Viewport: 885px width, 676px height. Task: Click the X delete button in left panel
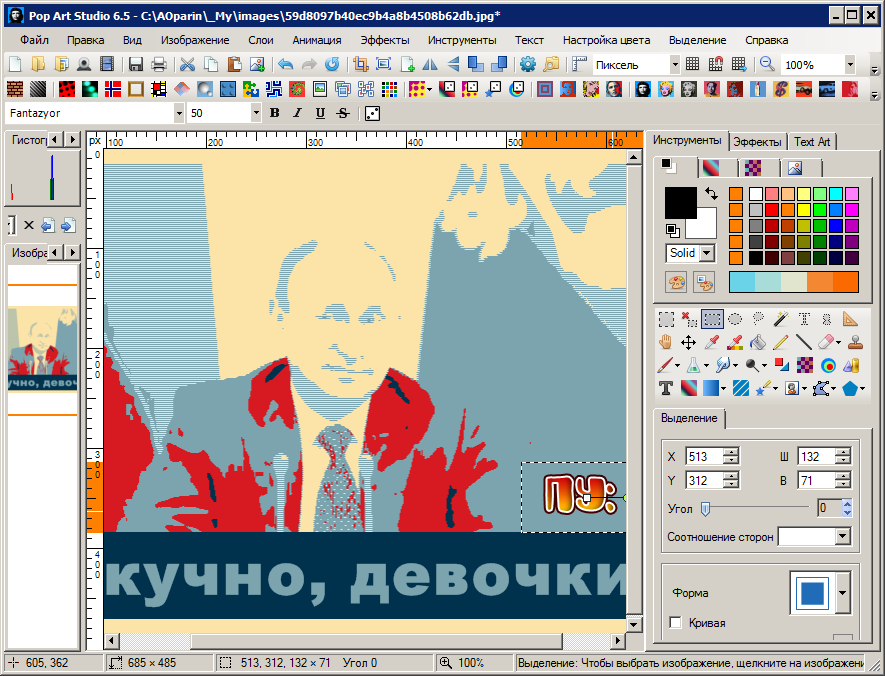(29, 226)
